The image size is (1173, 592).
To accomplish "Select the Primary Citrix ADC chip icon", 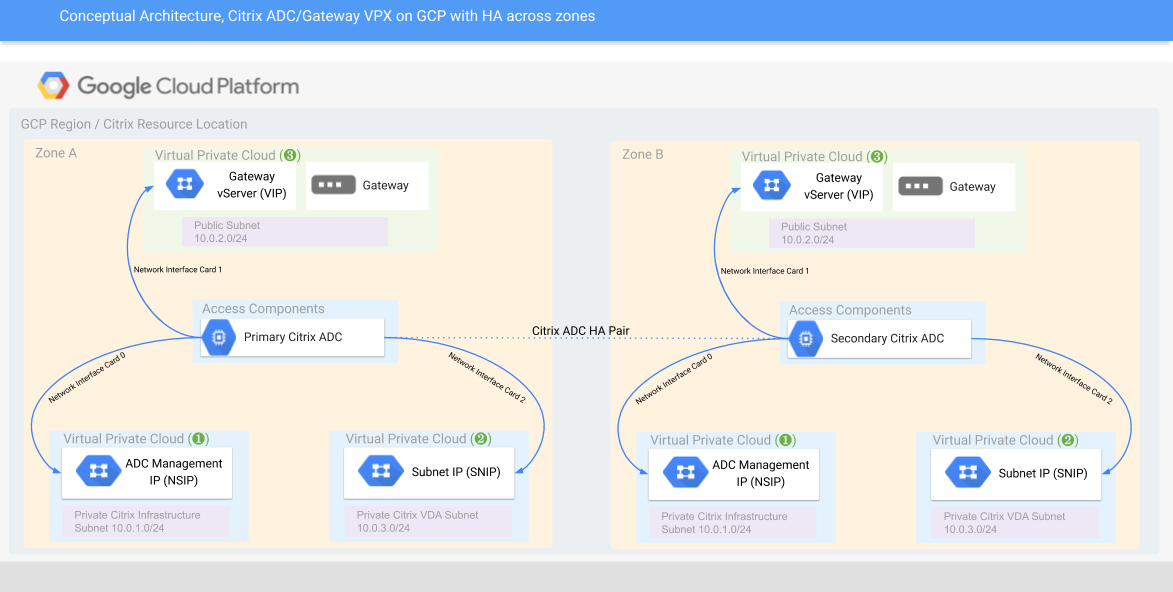I will point(218,338).
